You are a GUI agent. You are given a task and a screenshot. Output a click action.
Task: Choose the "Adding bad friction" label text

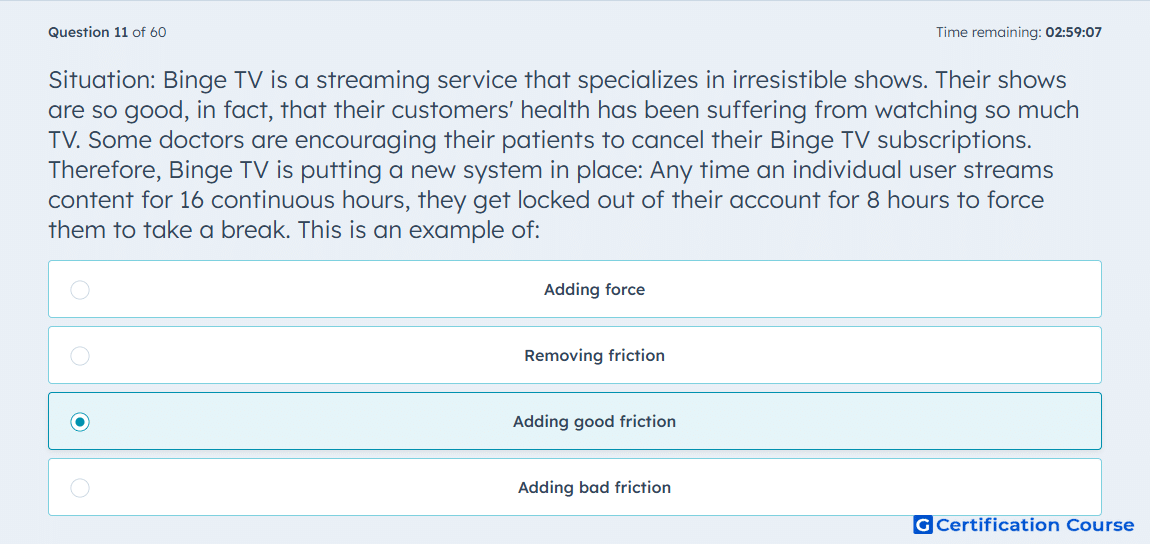(x=594, y=488)
